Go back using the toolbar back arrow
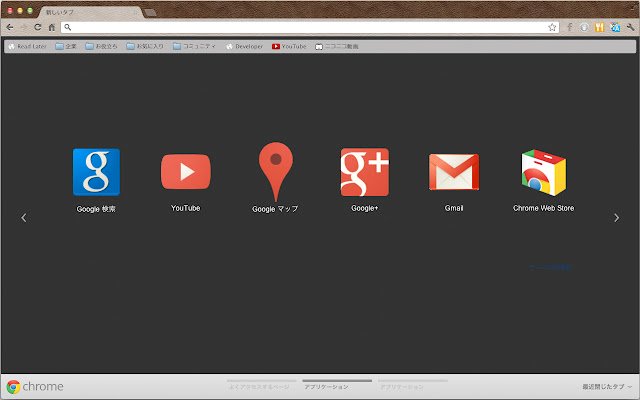The height and width of the screenshot is (400, 640). [x=10, y=27]
